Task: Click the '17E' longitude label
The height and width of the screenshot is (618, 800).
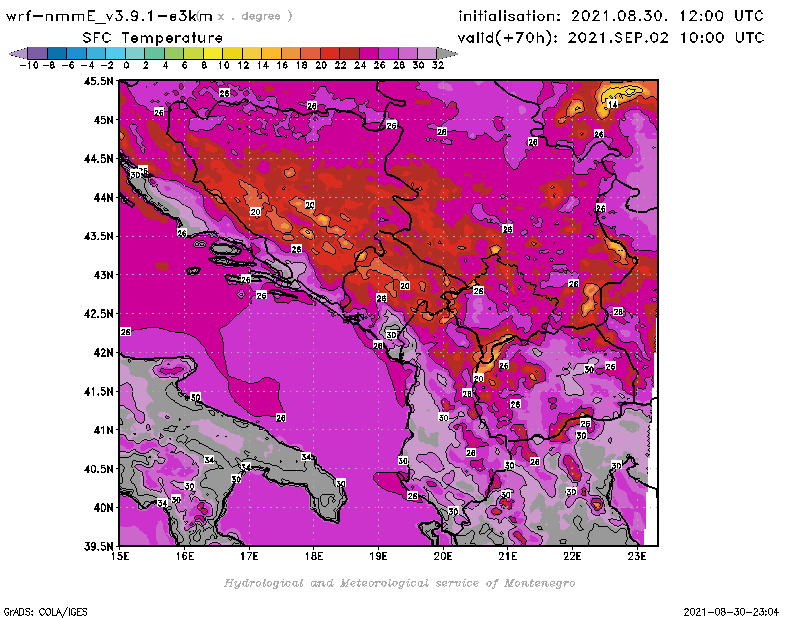Action: point(249,556)
